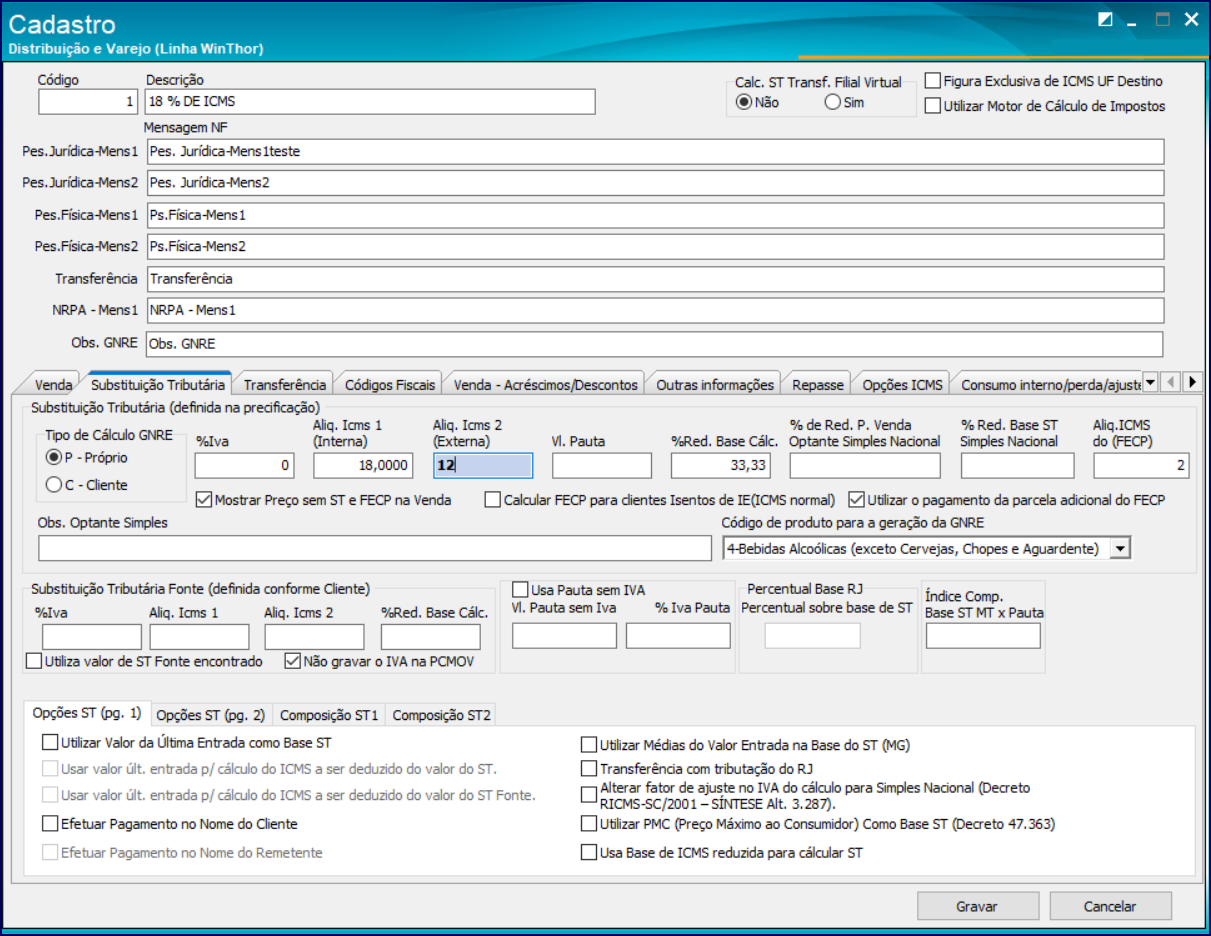Enable Figura Exclusiva de ICMS UF Destino

pos(1043,81)
